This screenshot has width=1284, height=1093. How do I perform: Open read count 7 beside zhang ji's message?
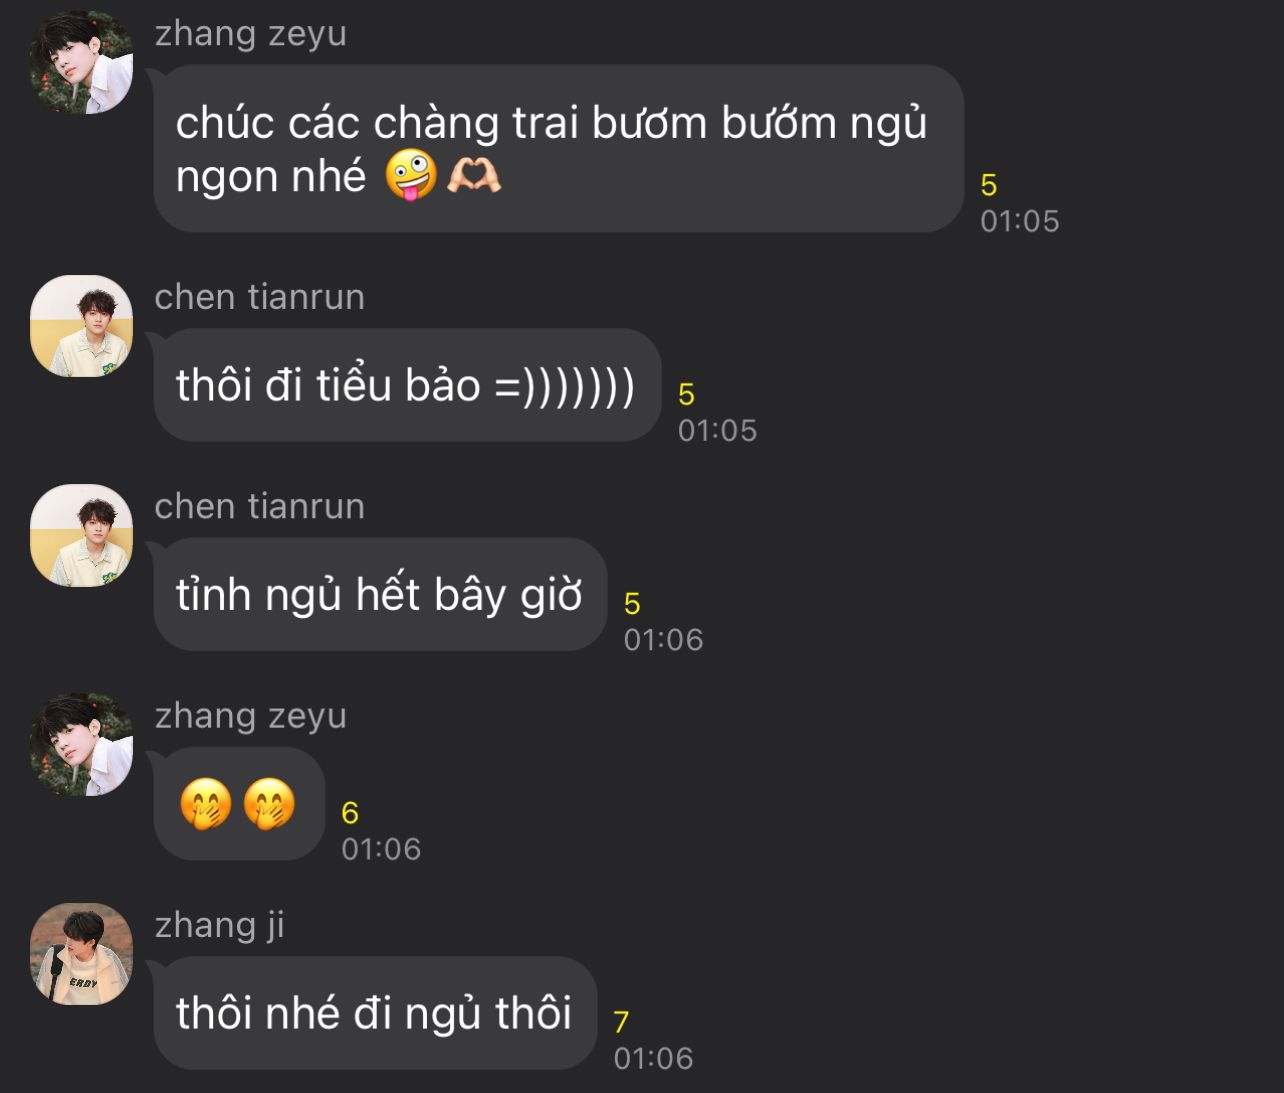click(621, 1022)
